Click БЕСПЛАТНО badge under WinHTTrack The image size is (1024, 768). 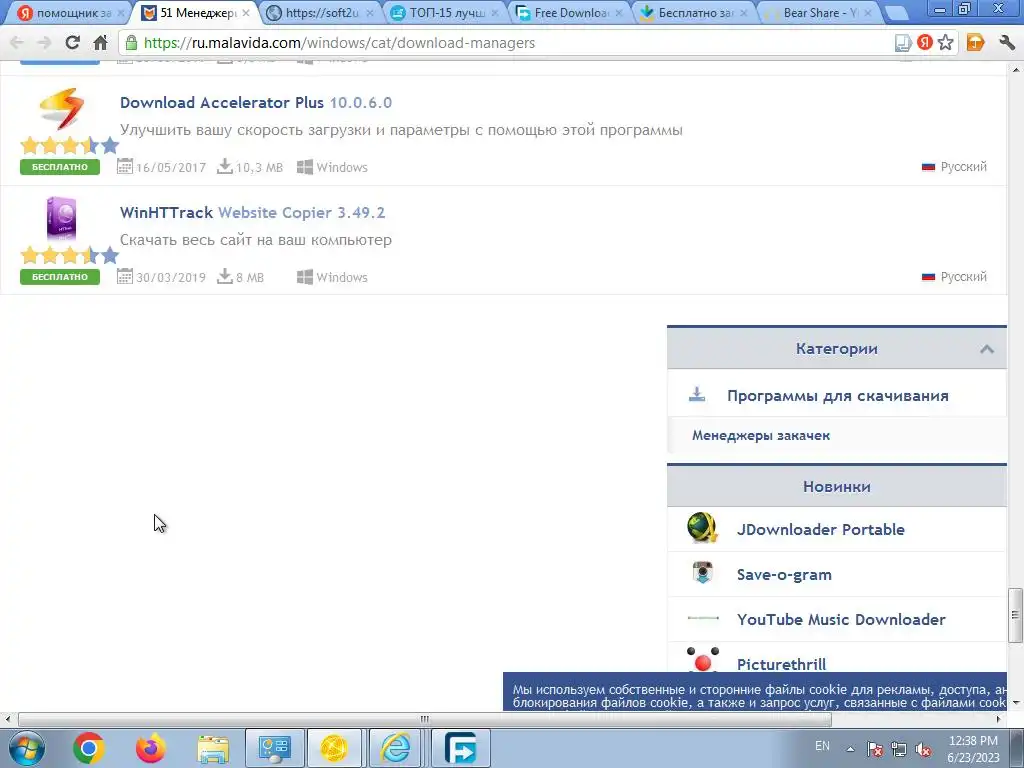60,277
